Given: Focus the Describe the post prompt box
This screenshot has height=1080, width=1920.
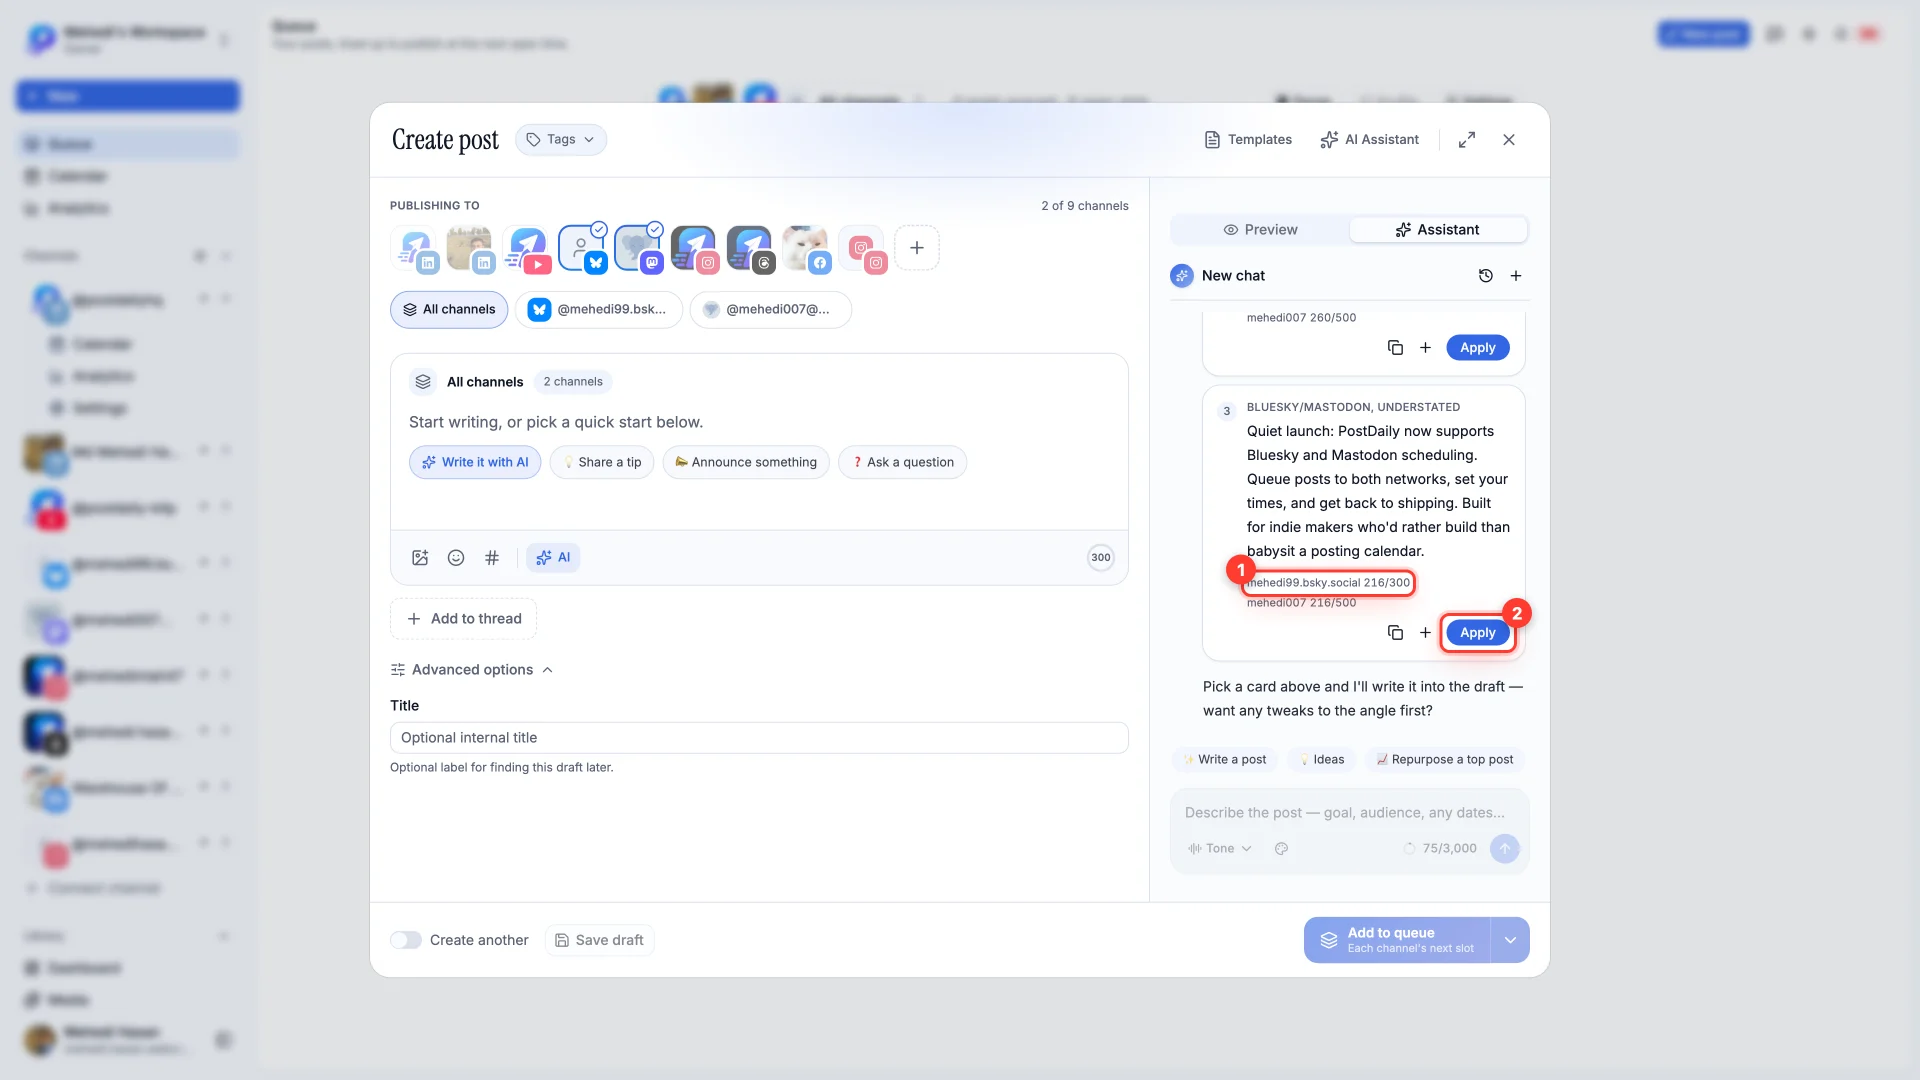Looking at the screenshot, I should [x=1349, y=813].
